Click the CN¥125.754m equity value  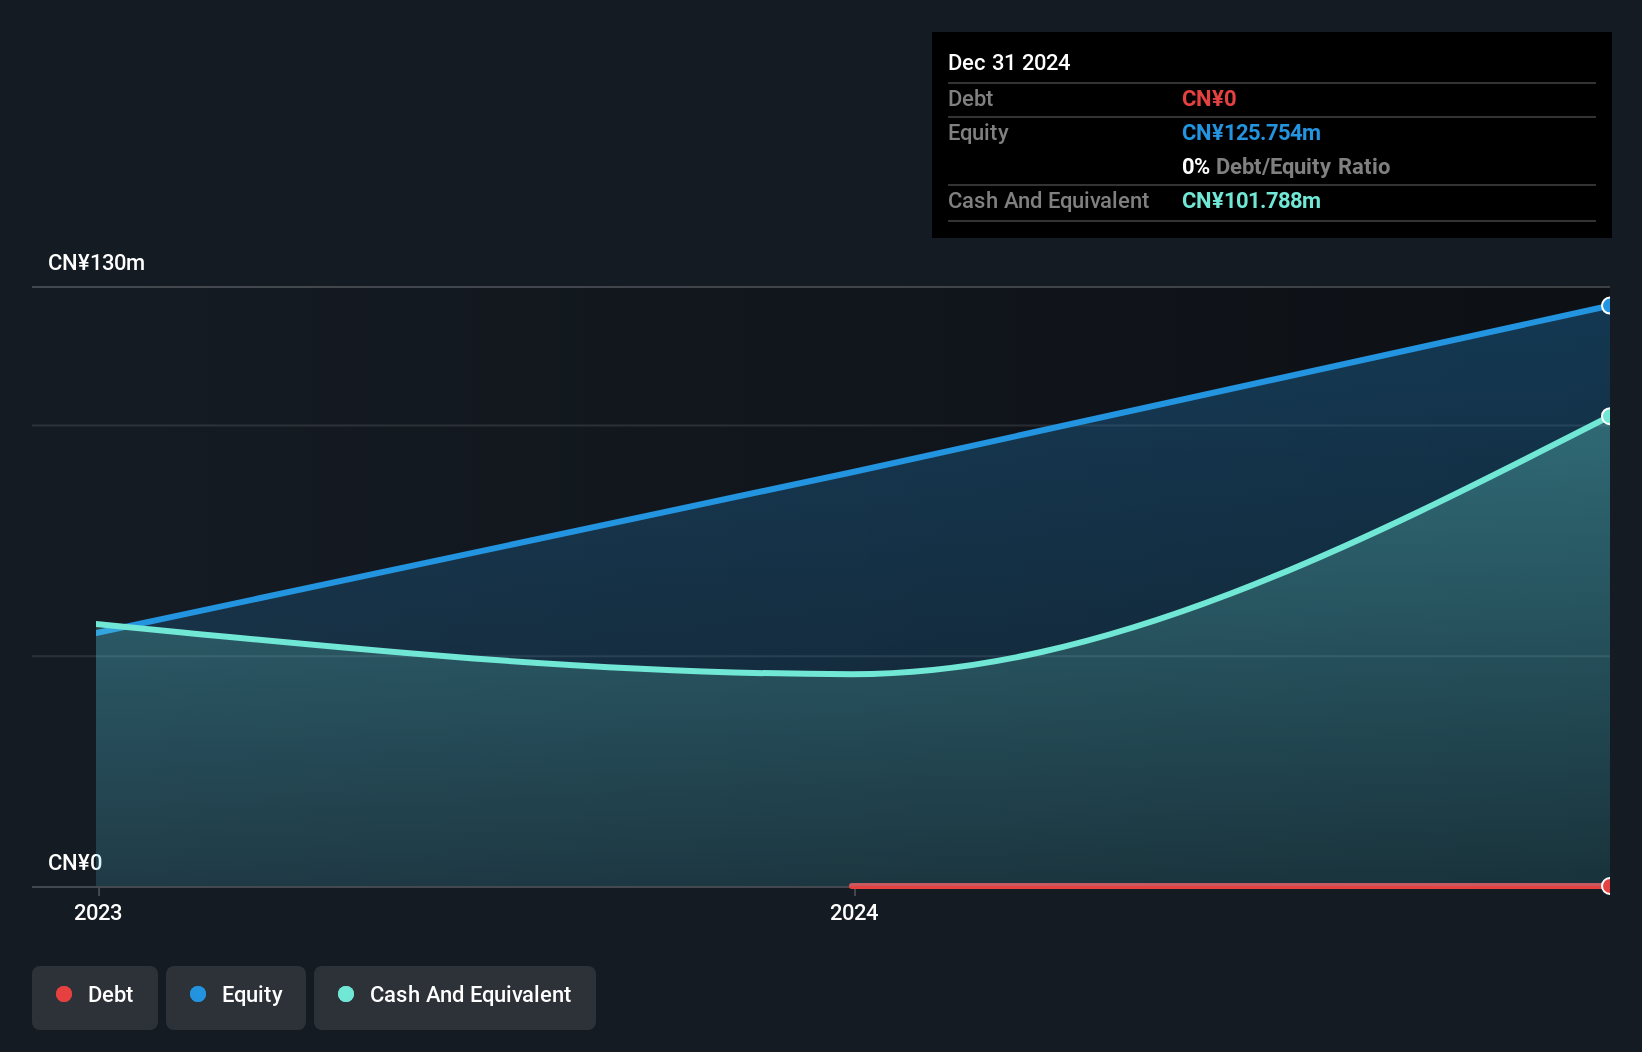point(1251,133)
